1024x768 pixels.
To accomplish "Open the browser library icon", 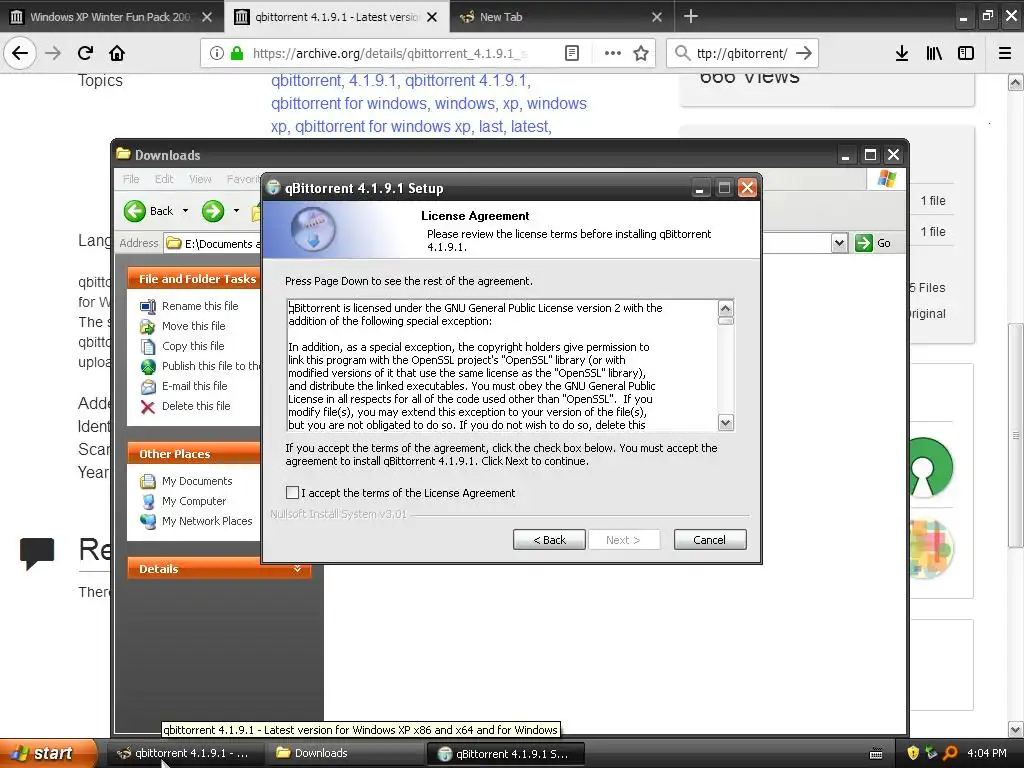I will coord(934,53).
